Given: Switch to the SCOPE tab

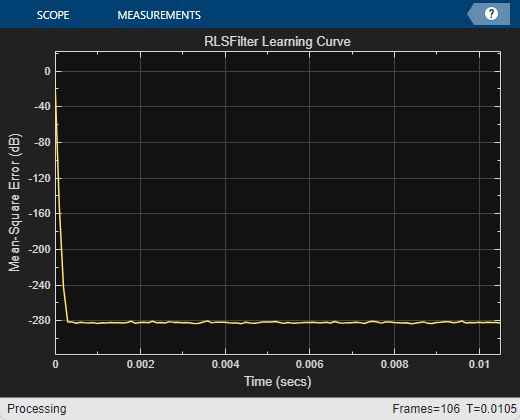Looking at the screenshot, I should 53,15.
